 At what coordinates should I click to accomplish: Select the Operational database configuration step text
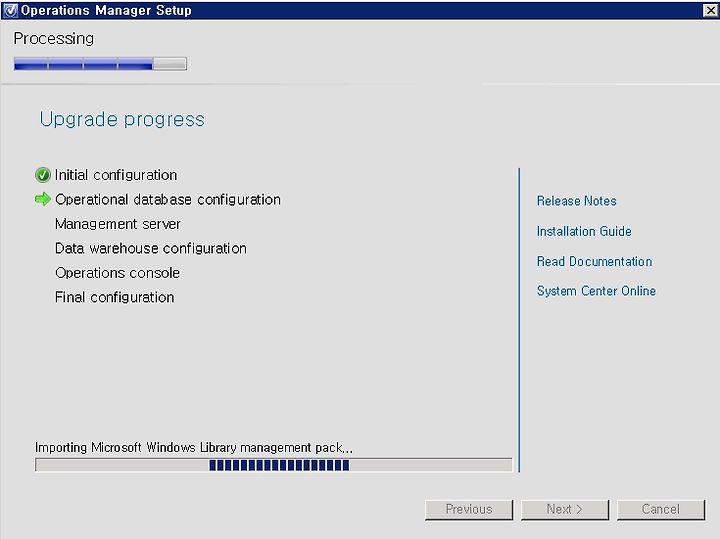[168, 199]
